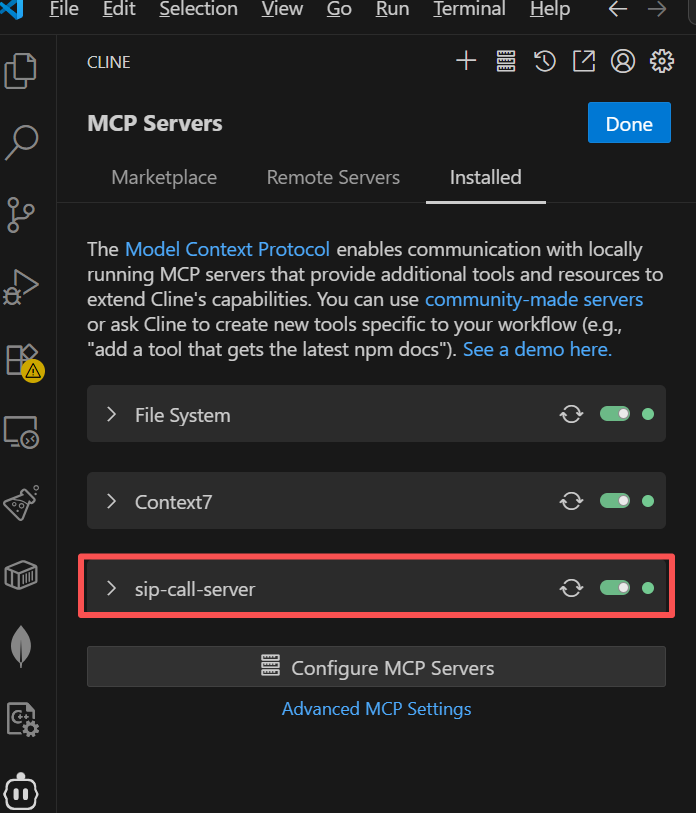The height and width of the screenshot is (813, 696).
Task: Restart the sip-call-server
Action: click(x=572, y=588)
